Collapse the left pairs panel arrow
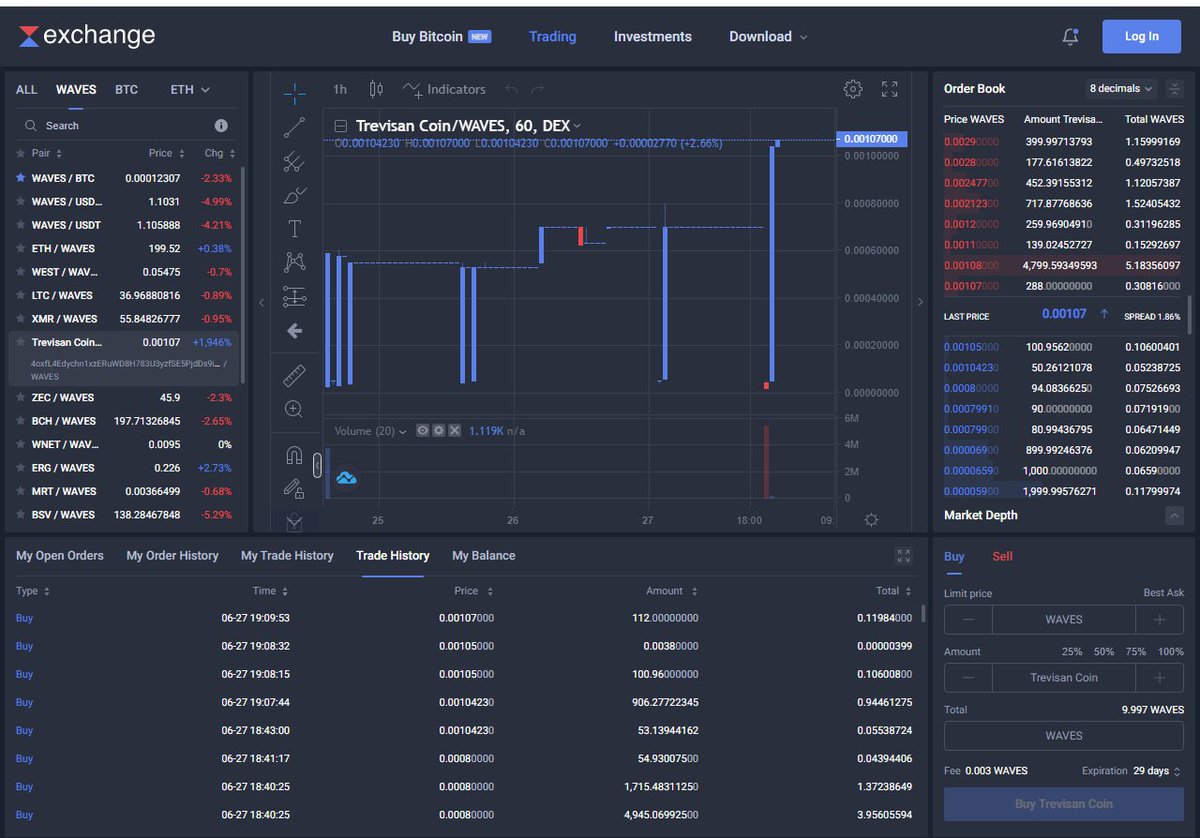This screenshot has height=838, width=1200. 262,302
